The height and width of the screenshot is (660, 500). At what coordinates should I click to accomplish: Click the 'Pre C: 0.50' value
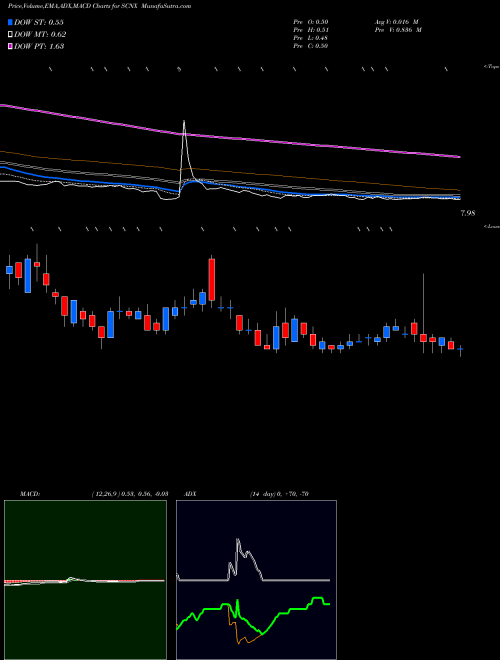(311, 46)
